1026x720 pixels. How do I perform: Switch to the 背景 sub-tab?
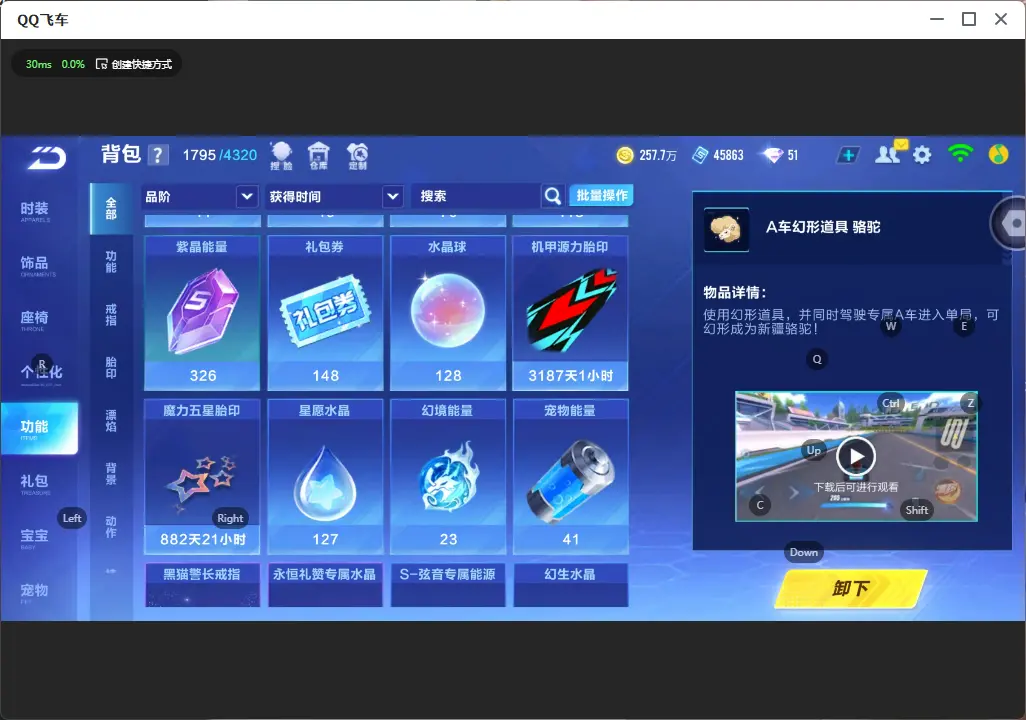point(111,474)
